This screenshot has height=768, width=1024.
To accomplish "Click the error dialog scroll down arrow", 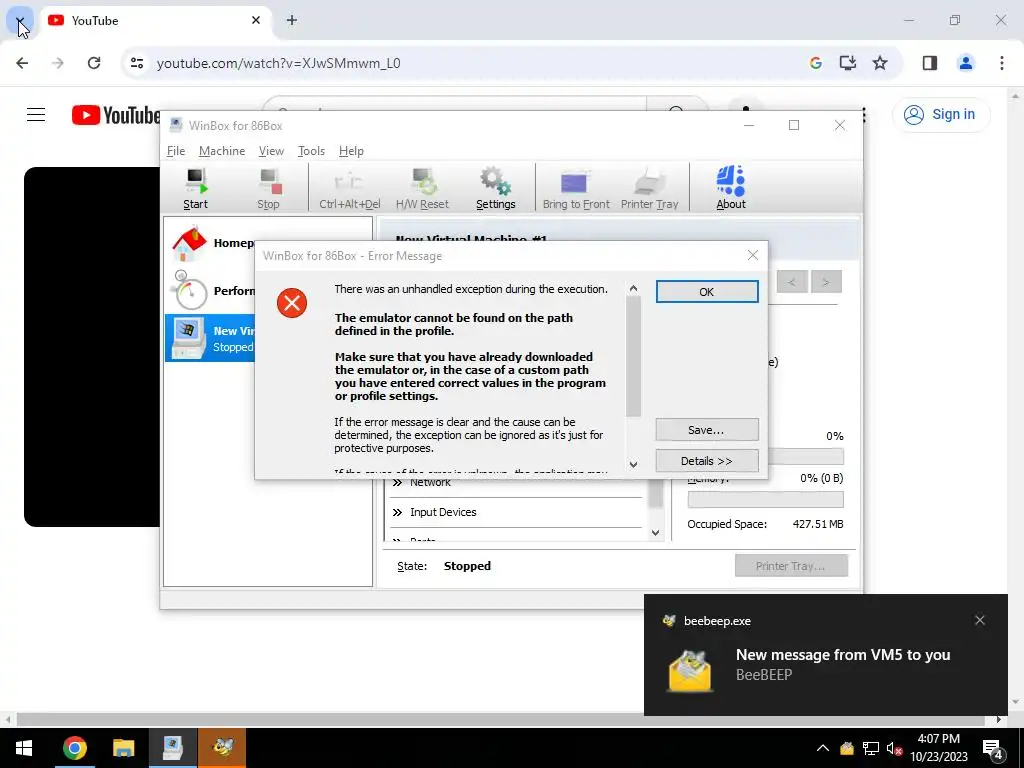I will 633,464.
